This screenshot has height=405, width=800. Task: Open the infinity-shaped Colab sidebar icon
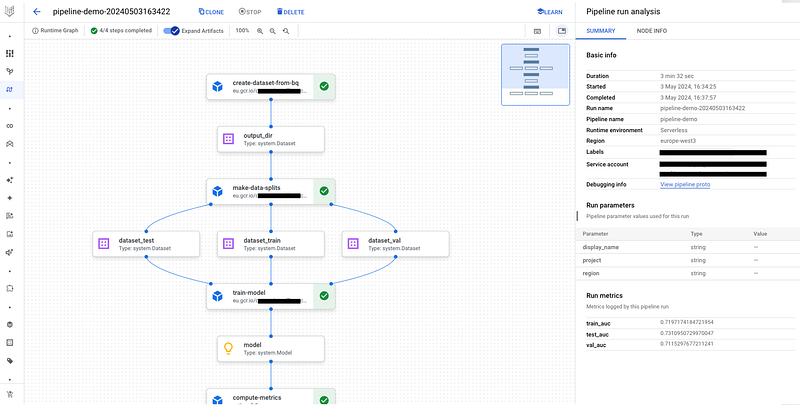point(10,126)
